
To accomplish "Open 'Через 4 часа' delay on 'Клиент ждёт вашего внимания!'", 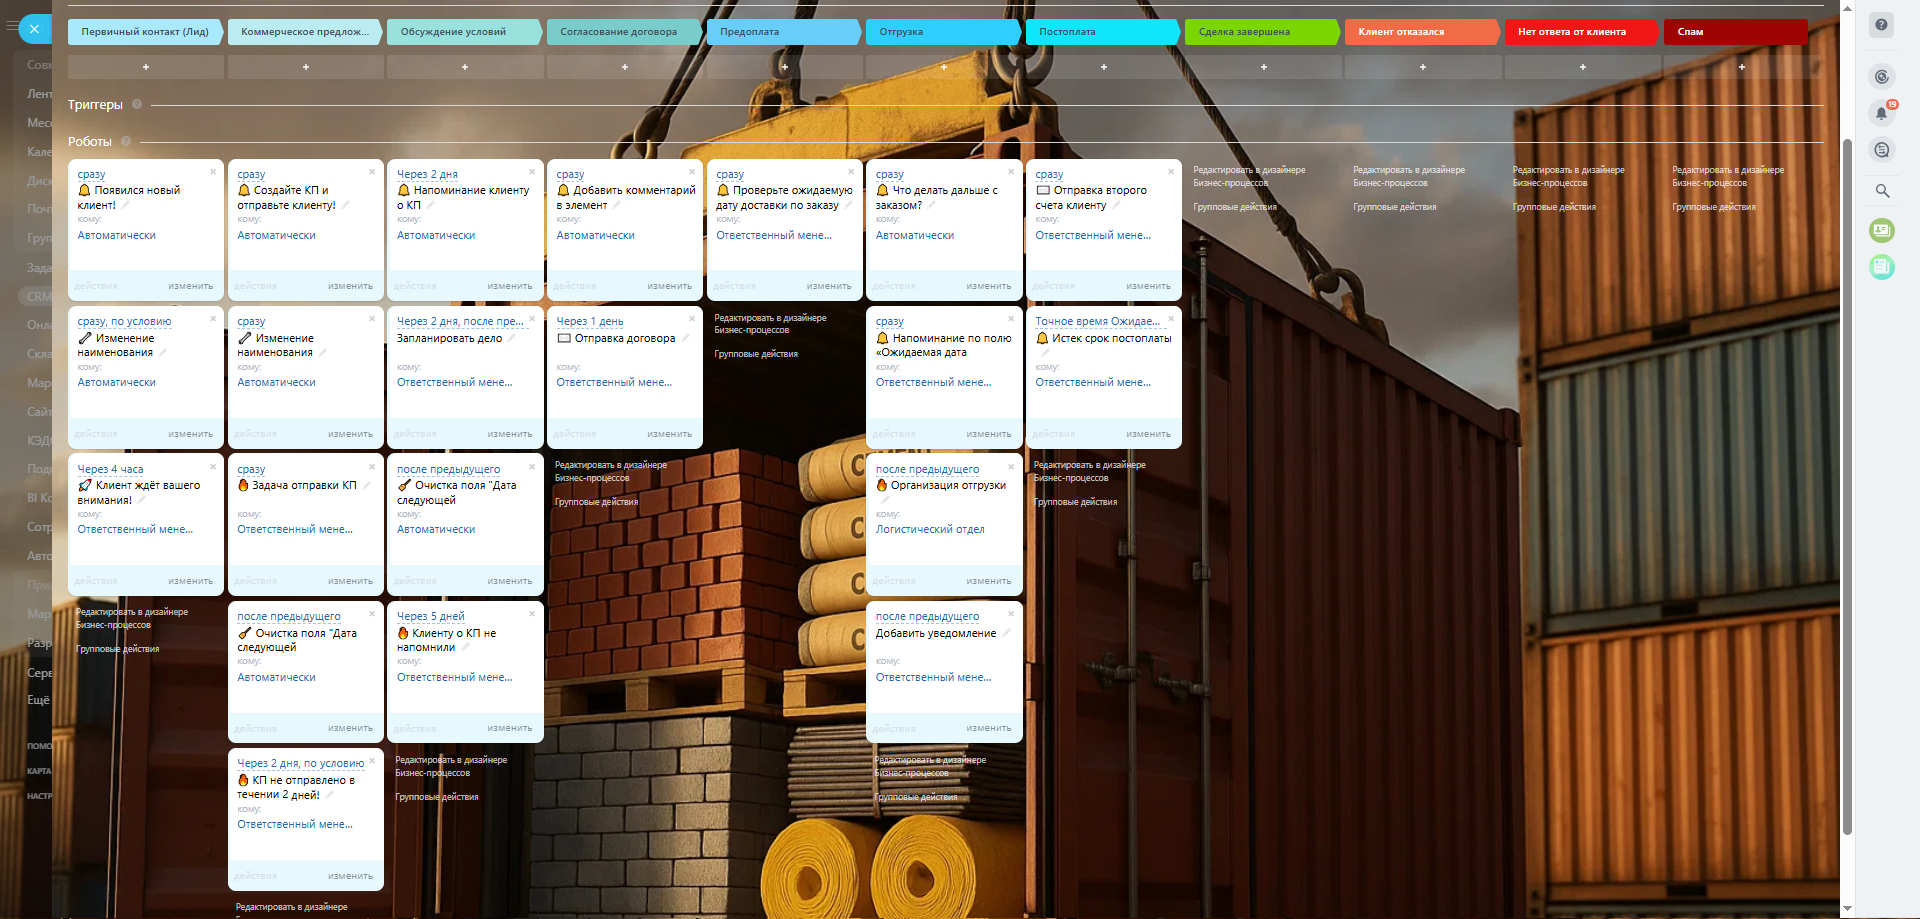I will 110,469.
